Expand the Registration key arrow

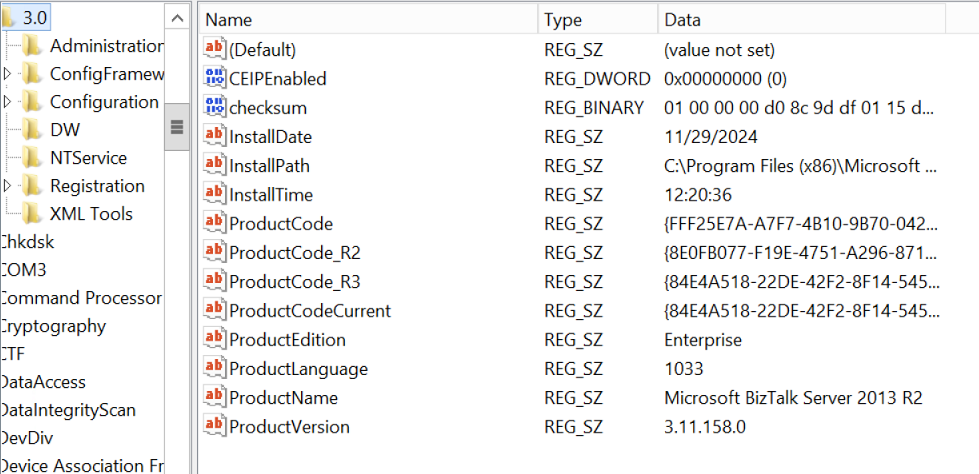(x=7, y=186)
